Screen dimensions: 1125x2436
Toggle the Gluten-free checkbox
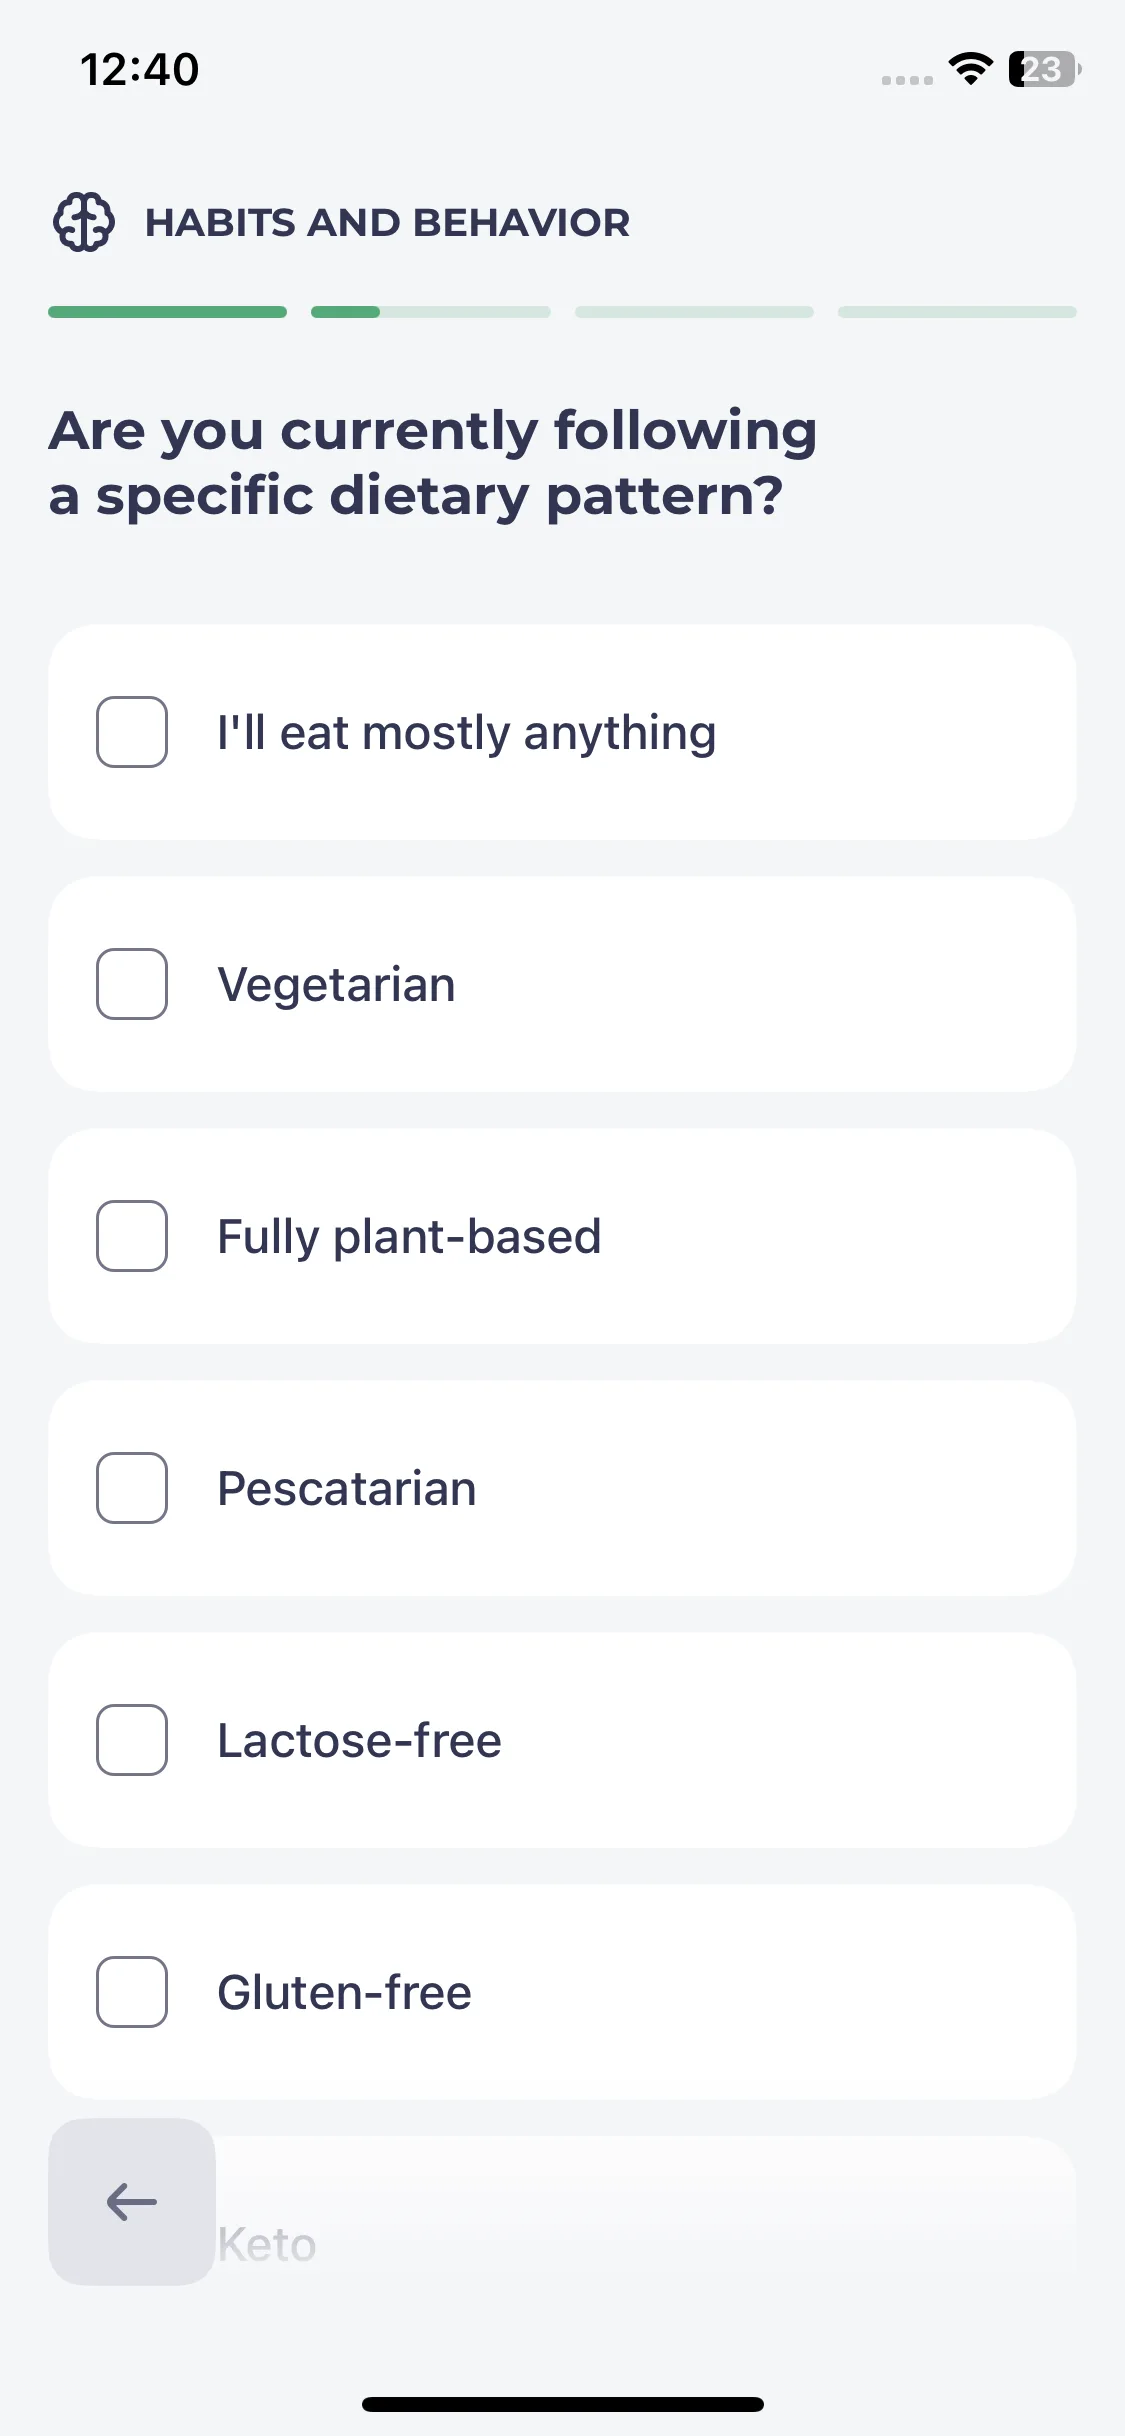[132, 1992]
